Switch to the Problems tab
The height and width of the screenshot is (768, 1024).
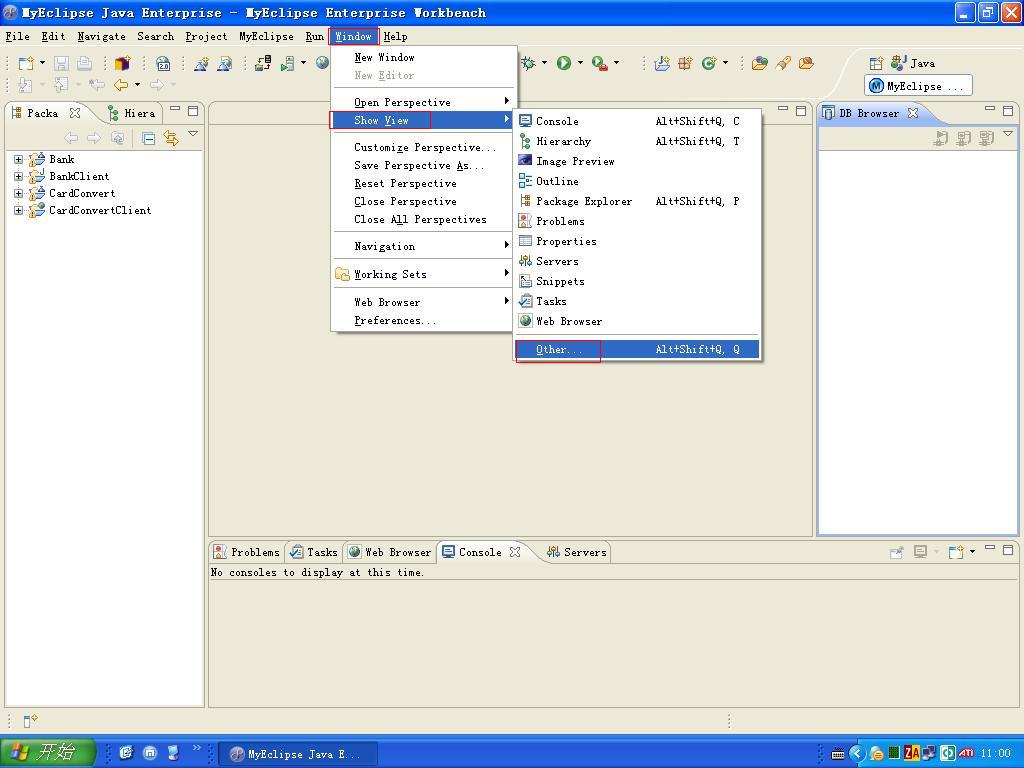click(247, 552)
